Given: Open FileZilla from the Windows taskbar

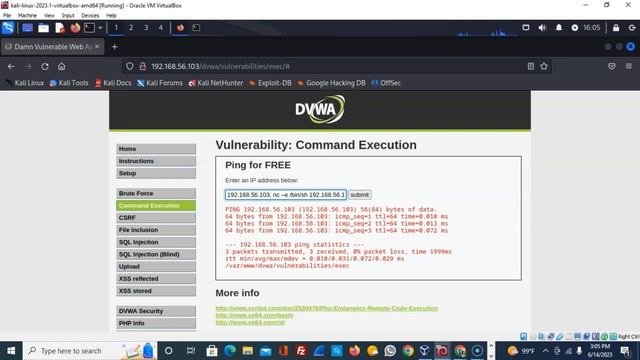Looking at the screenshot, I should 301,351.
